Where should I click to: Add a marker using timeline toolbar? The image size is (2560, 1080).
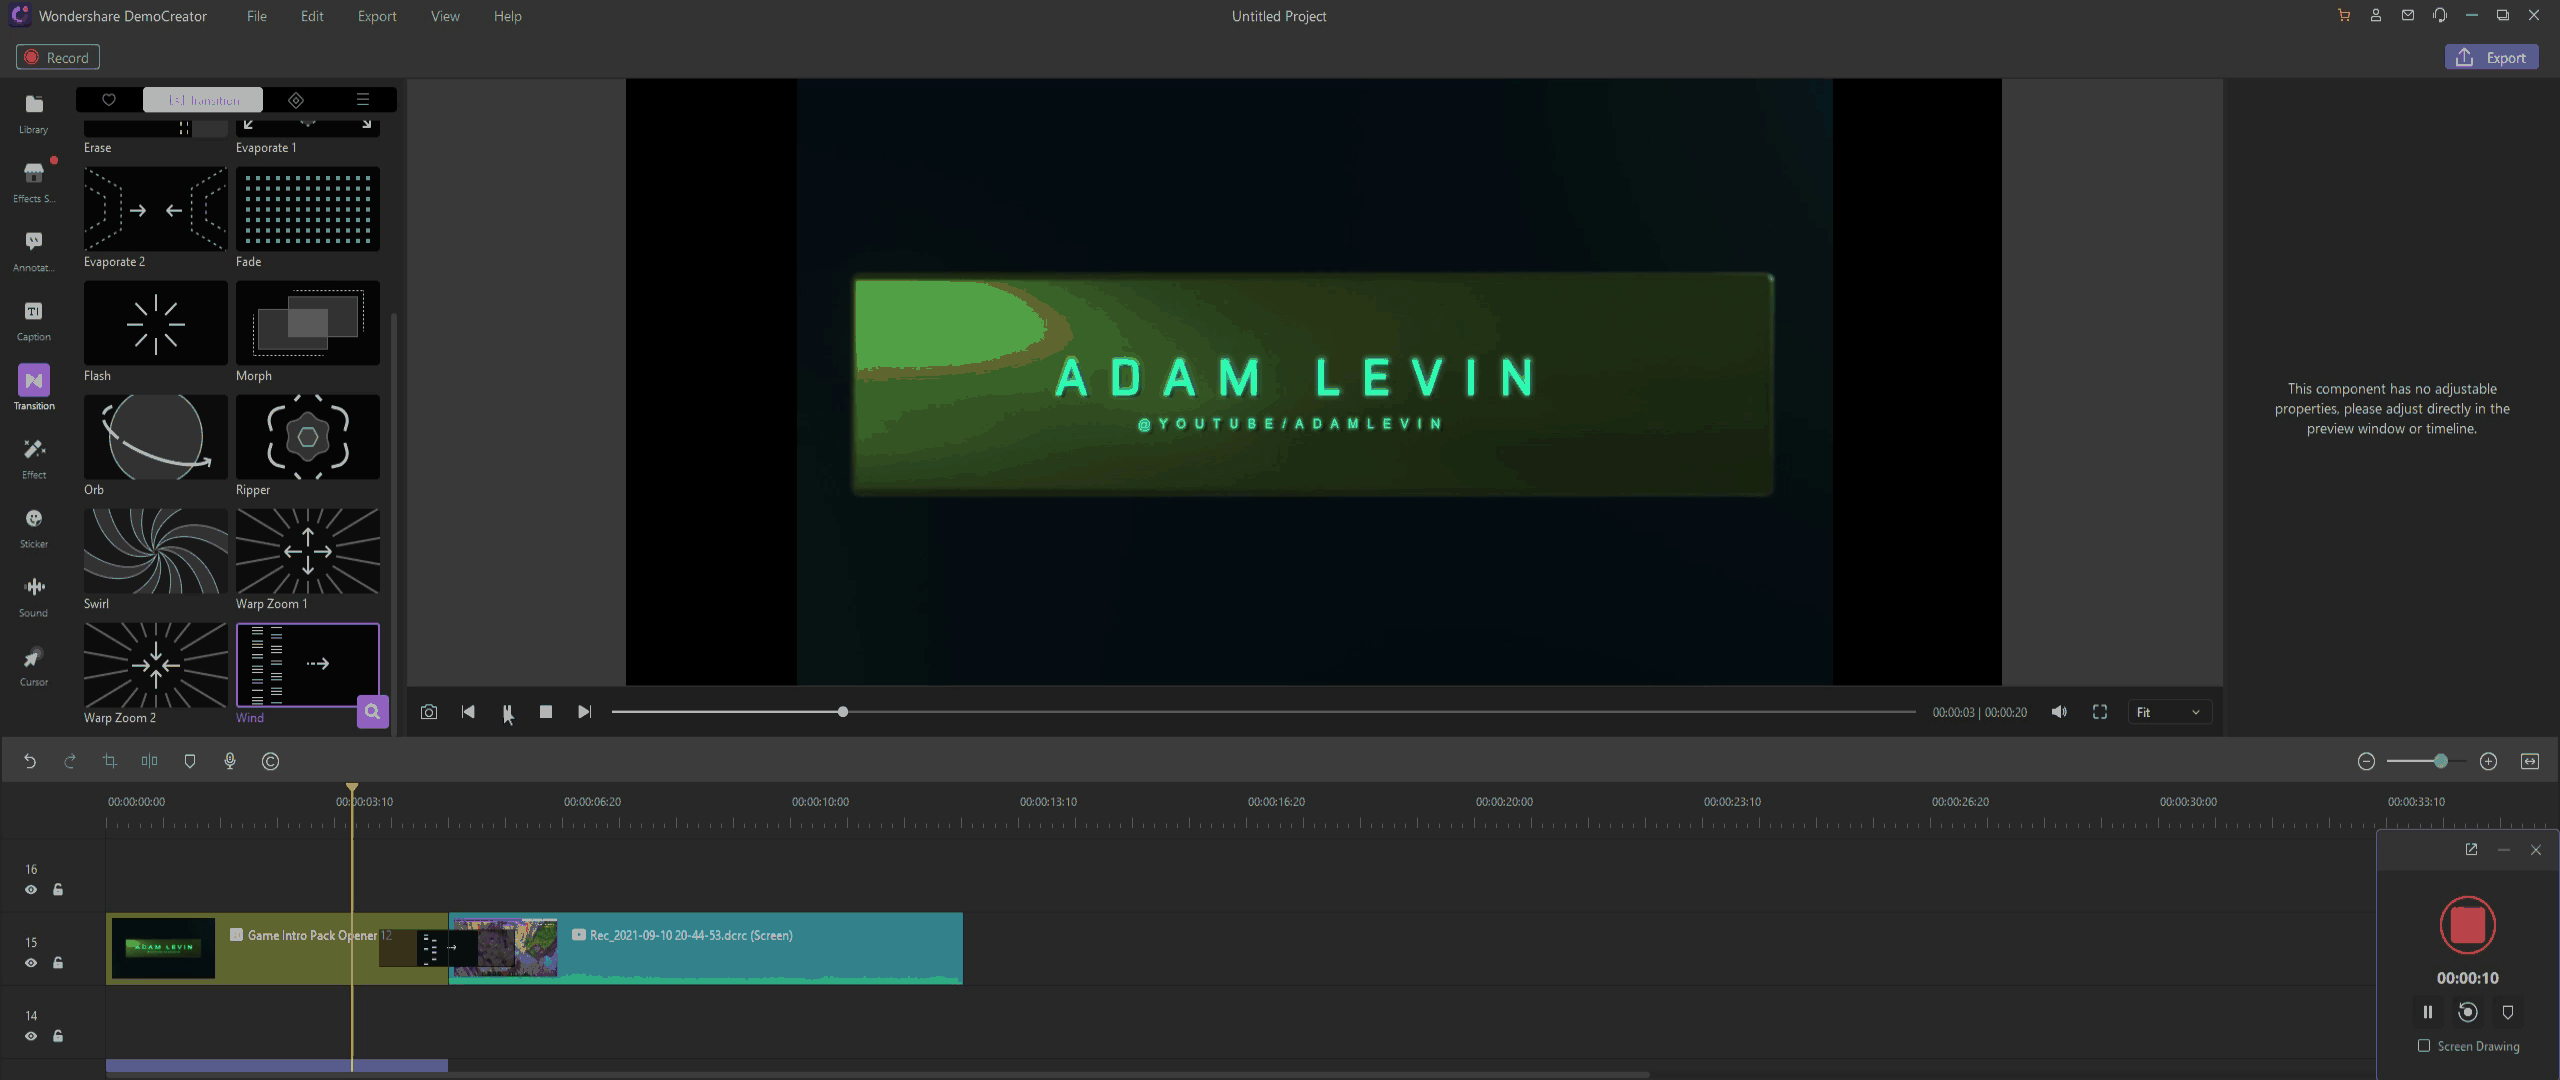[x=190, y=762]
